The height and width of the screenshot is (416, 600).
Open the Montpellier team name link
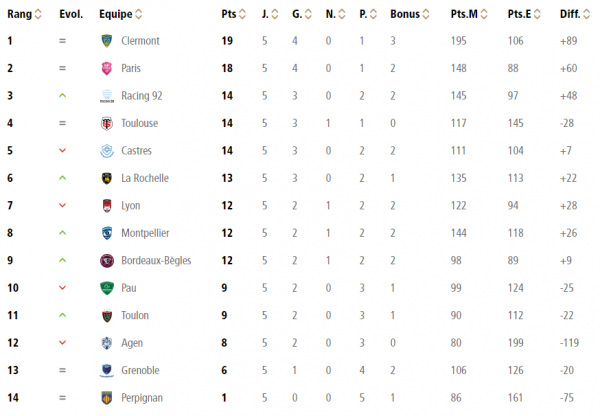[x=145, y=233]
